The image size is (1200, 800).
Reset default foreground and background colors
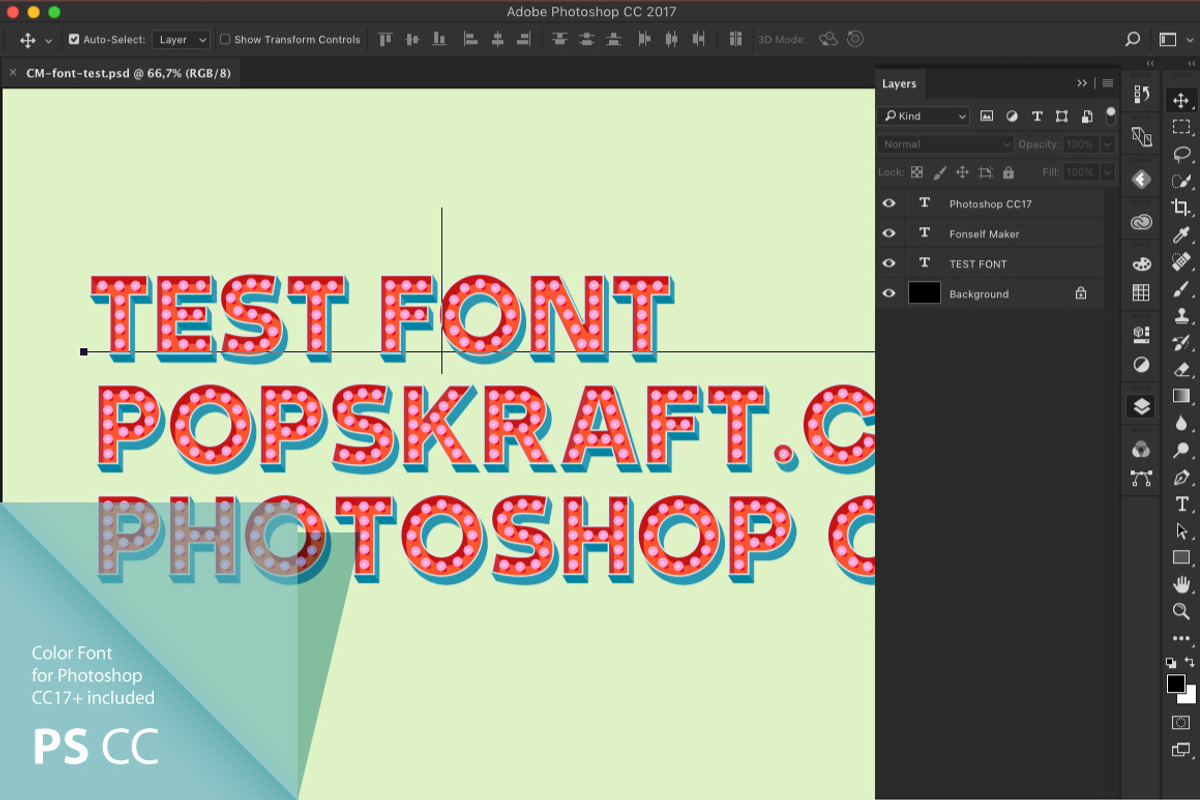coord(1171,662)
